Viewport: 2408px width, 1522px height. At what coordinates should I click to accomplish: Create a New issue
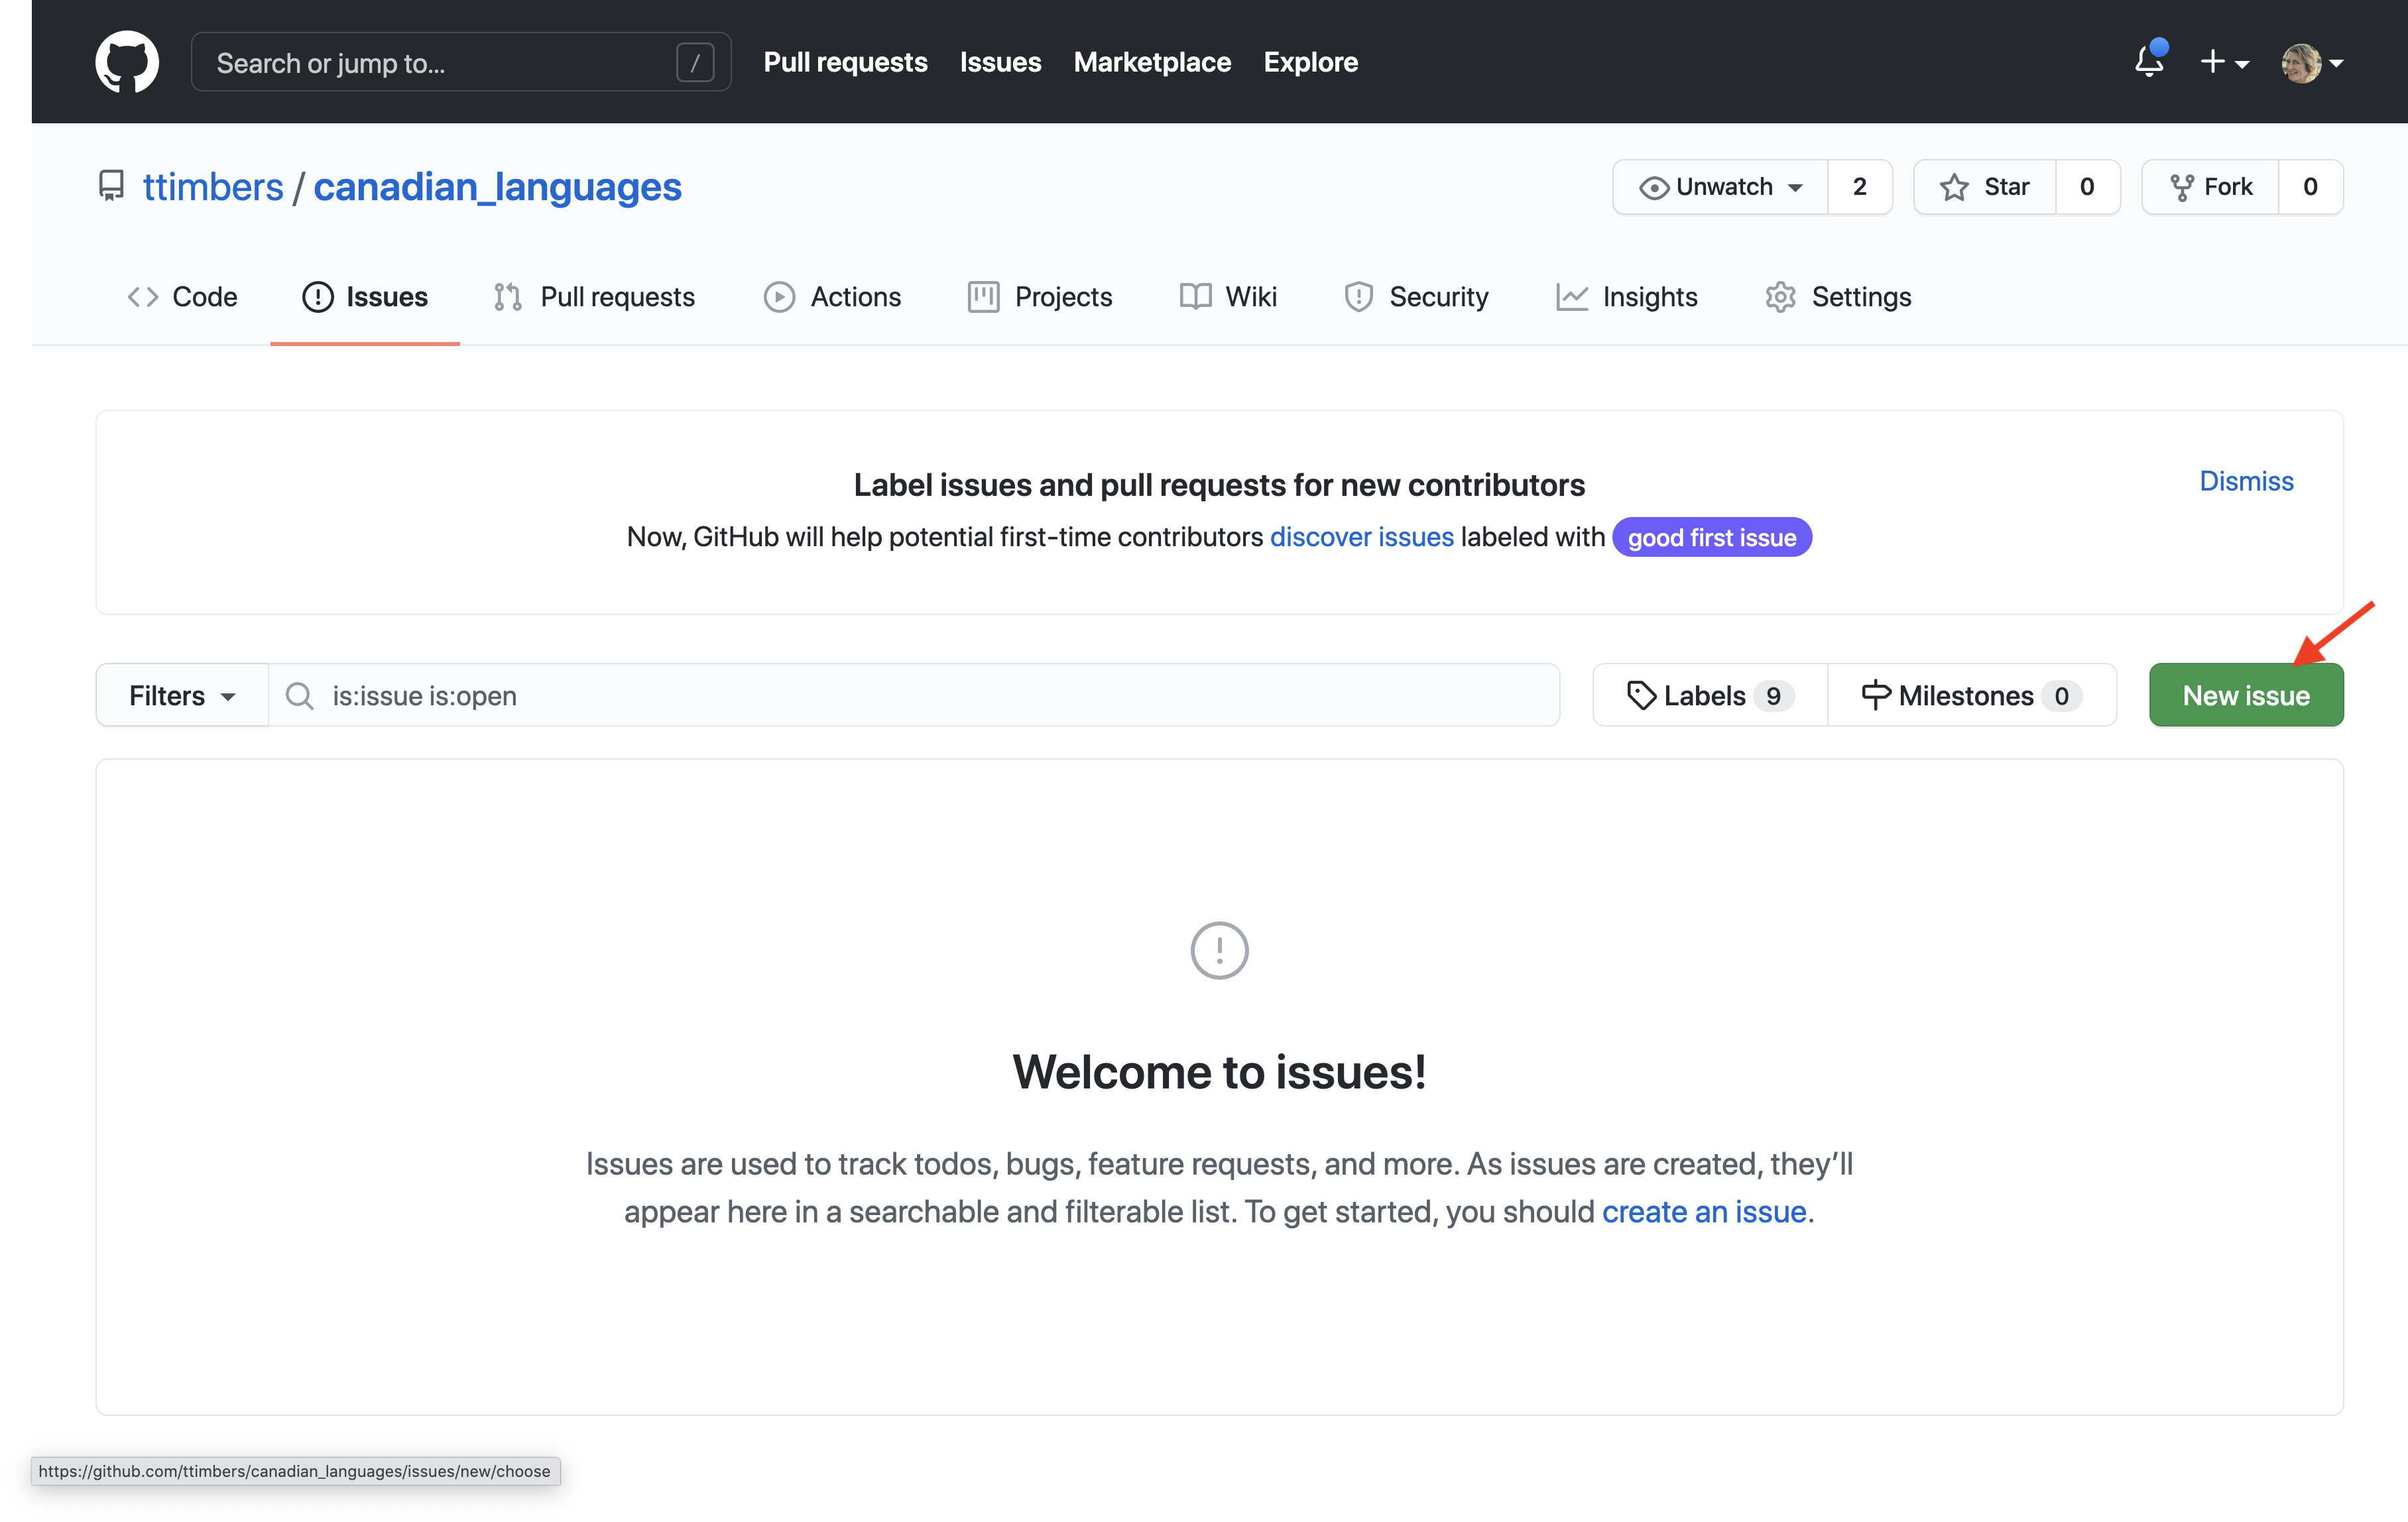[2246, 695]
